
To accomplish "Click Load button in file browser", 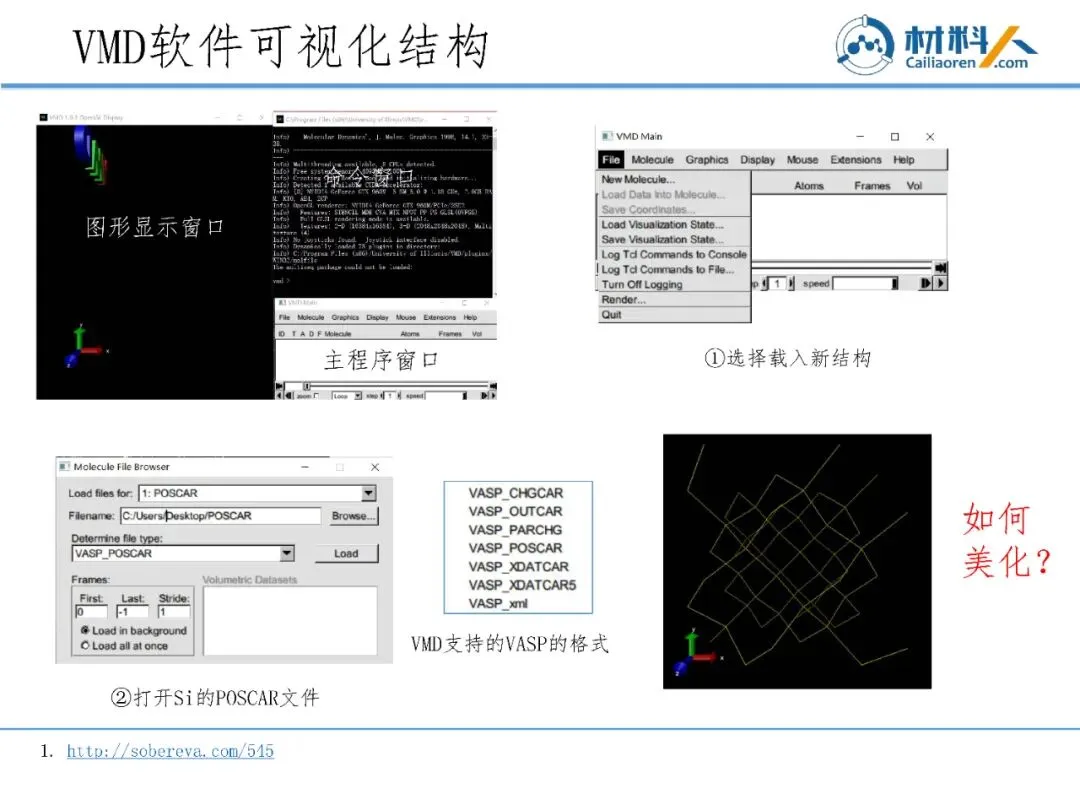I will 346,554.
